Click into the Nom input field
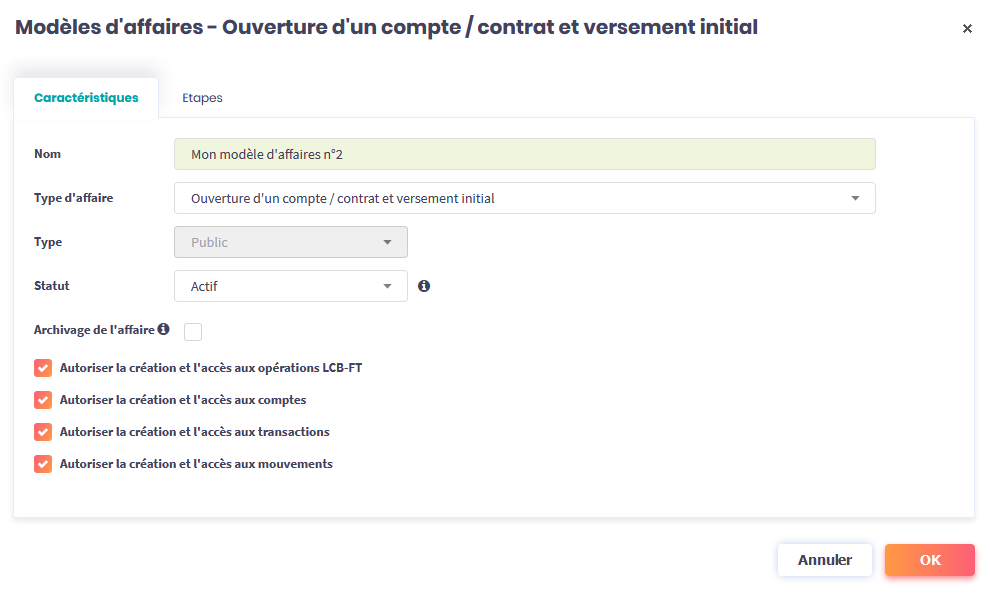This screenshot has width=990, height=593. pyautogui.click(x=524, y=154)
